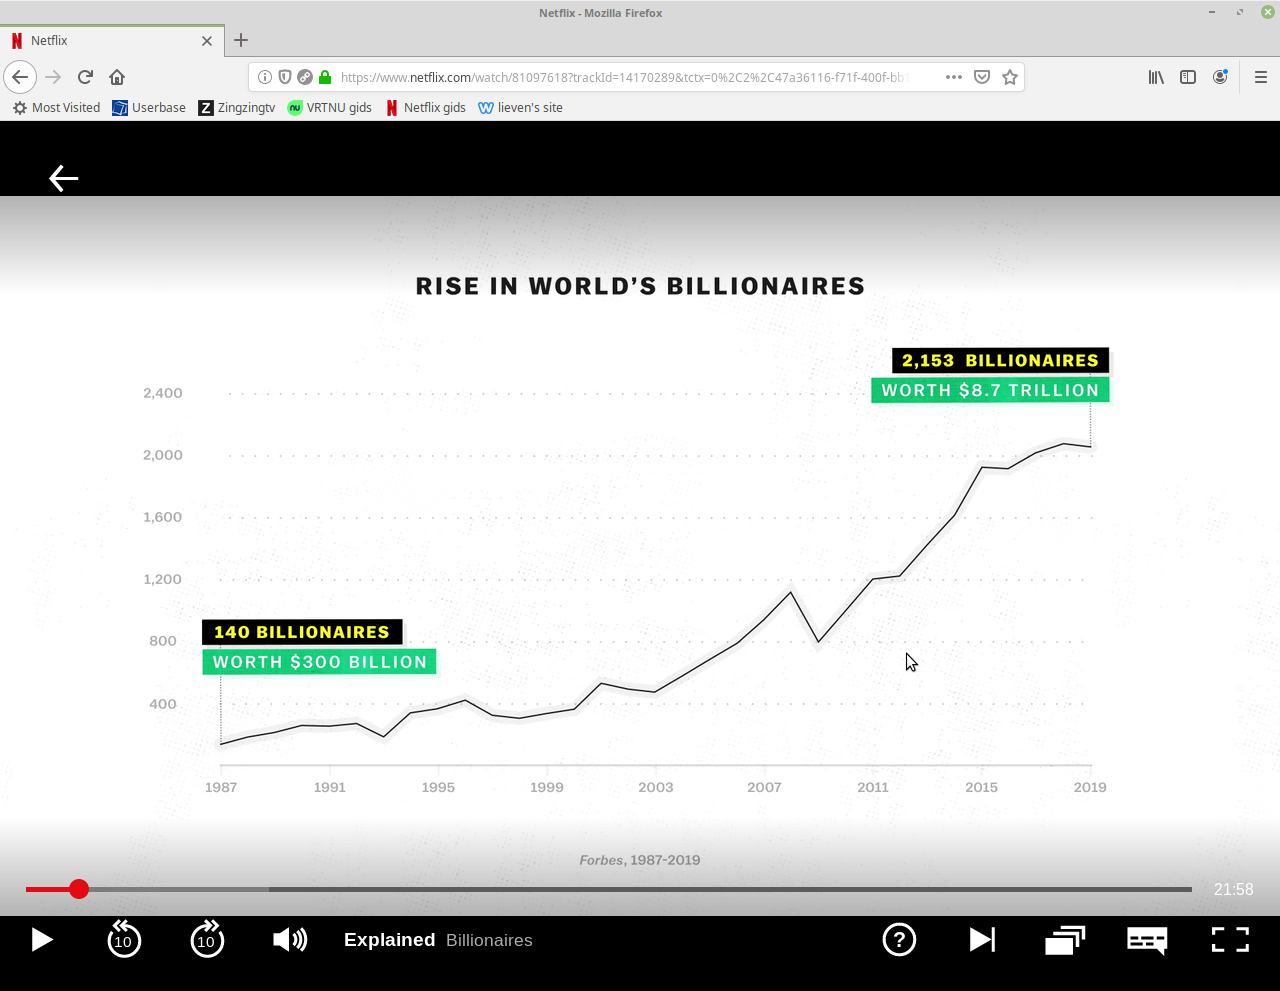Open the Firefox hamburger menu

tap(1260, 77)
